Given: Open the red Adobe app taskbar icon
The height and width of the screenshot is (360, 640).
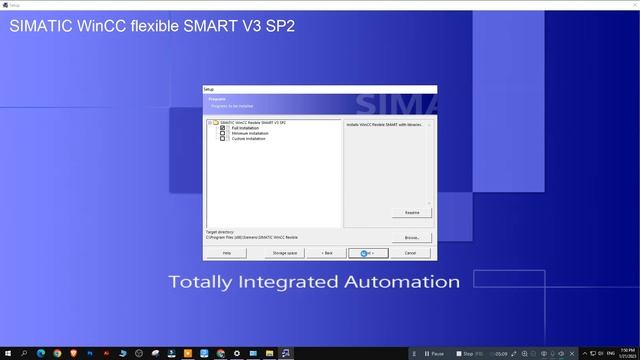Looking at the screenshot, I should 106,353.
